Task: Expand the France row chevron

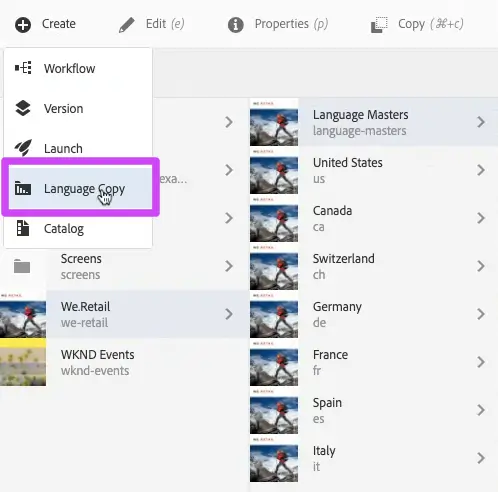Action: (480, 362)
